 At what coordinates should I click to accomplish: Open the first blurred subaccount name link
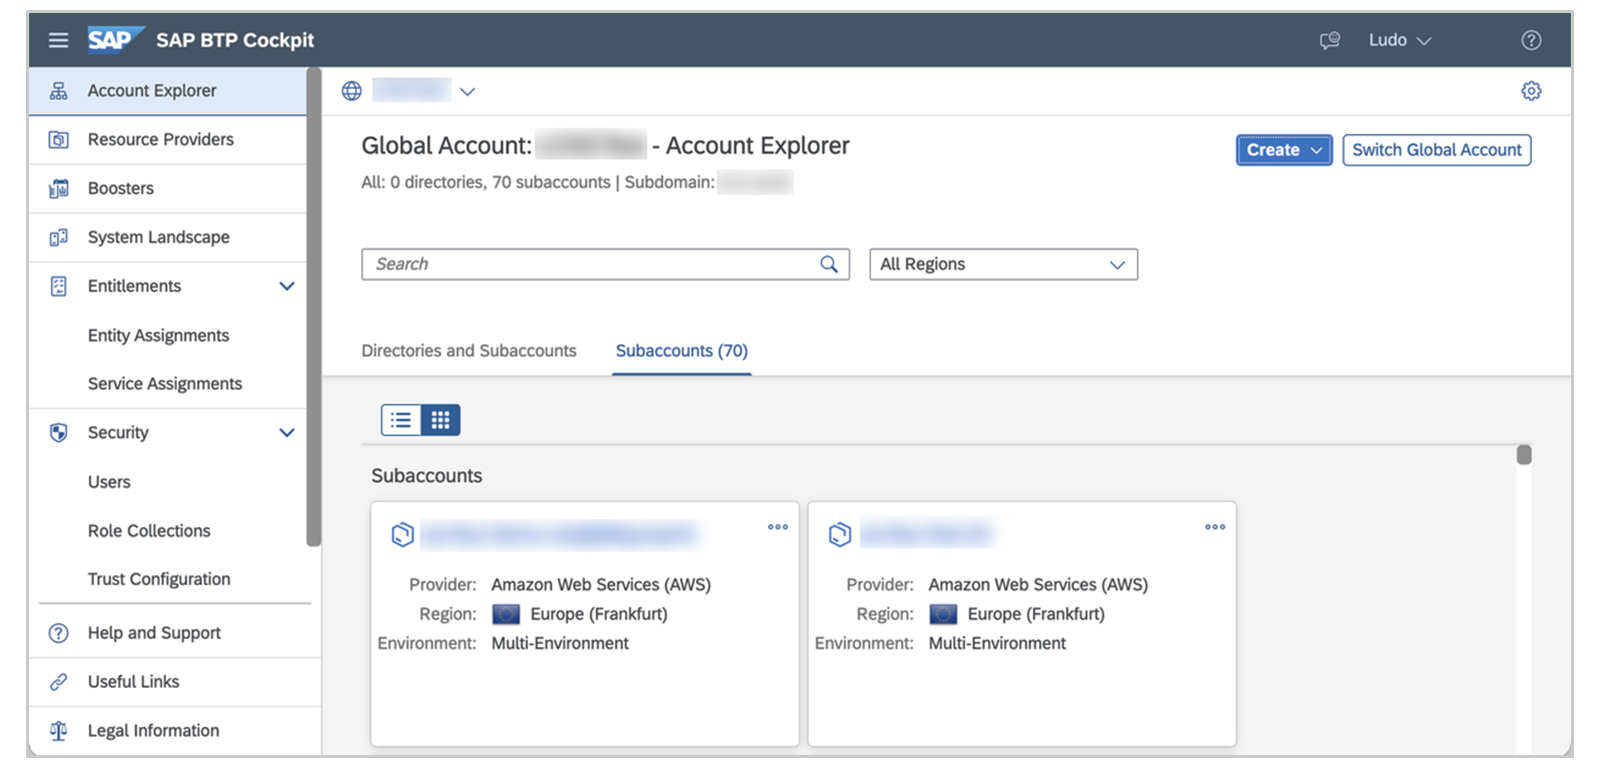point(558,535)
